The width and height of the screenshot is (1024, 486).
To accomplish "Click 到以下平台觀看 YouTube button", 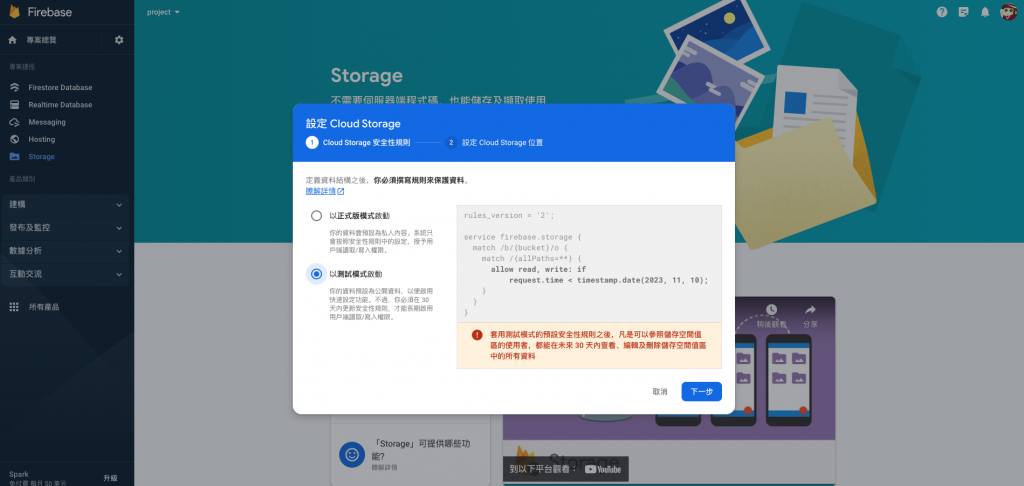I will point(566,469).
